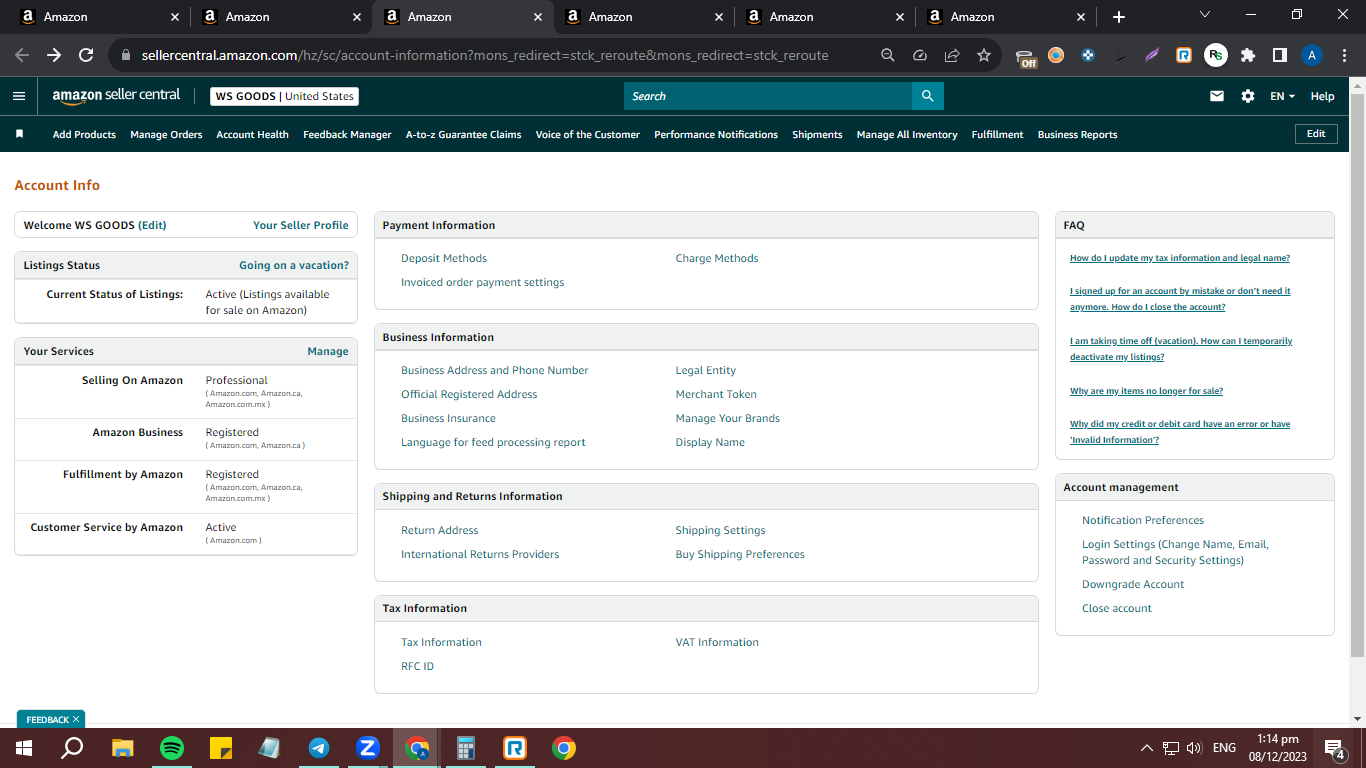Screen dimensions: 1366x768
Task: Click Downgrade Account link
Action: coord(1133,584)
